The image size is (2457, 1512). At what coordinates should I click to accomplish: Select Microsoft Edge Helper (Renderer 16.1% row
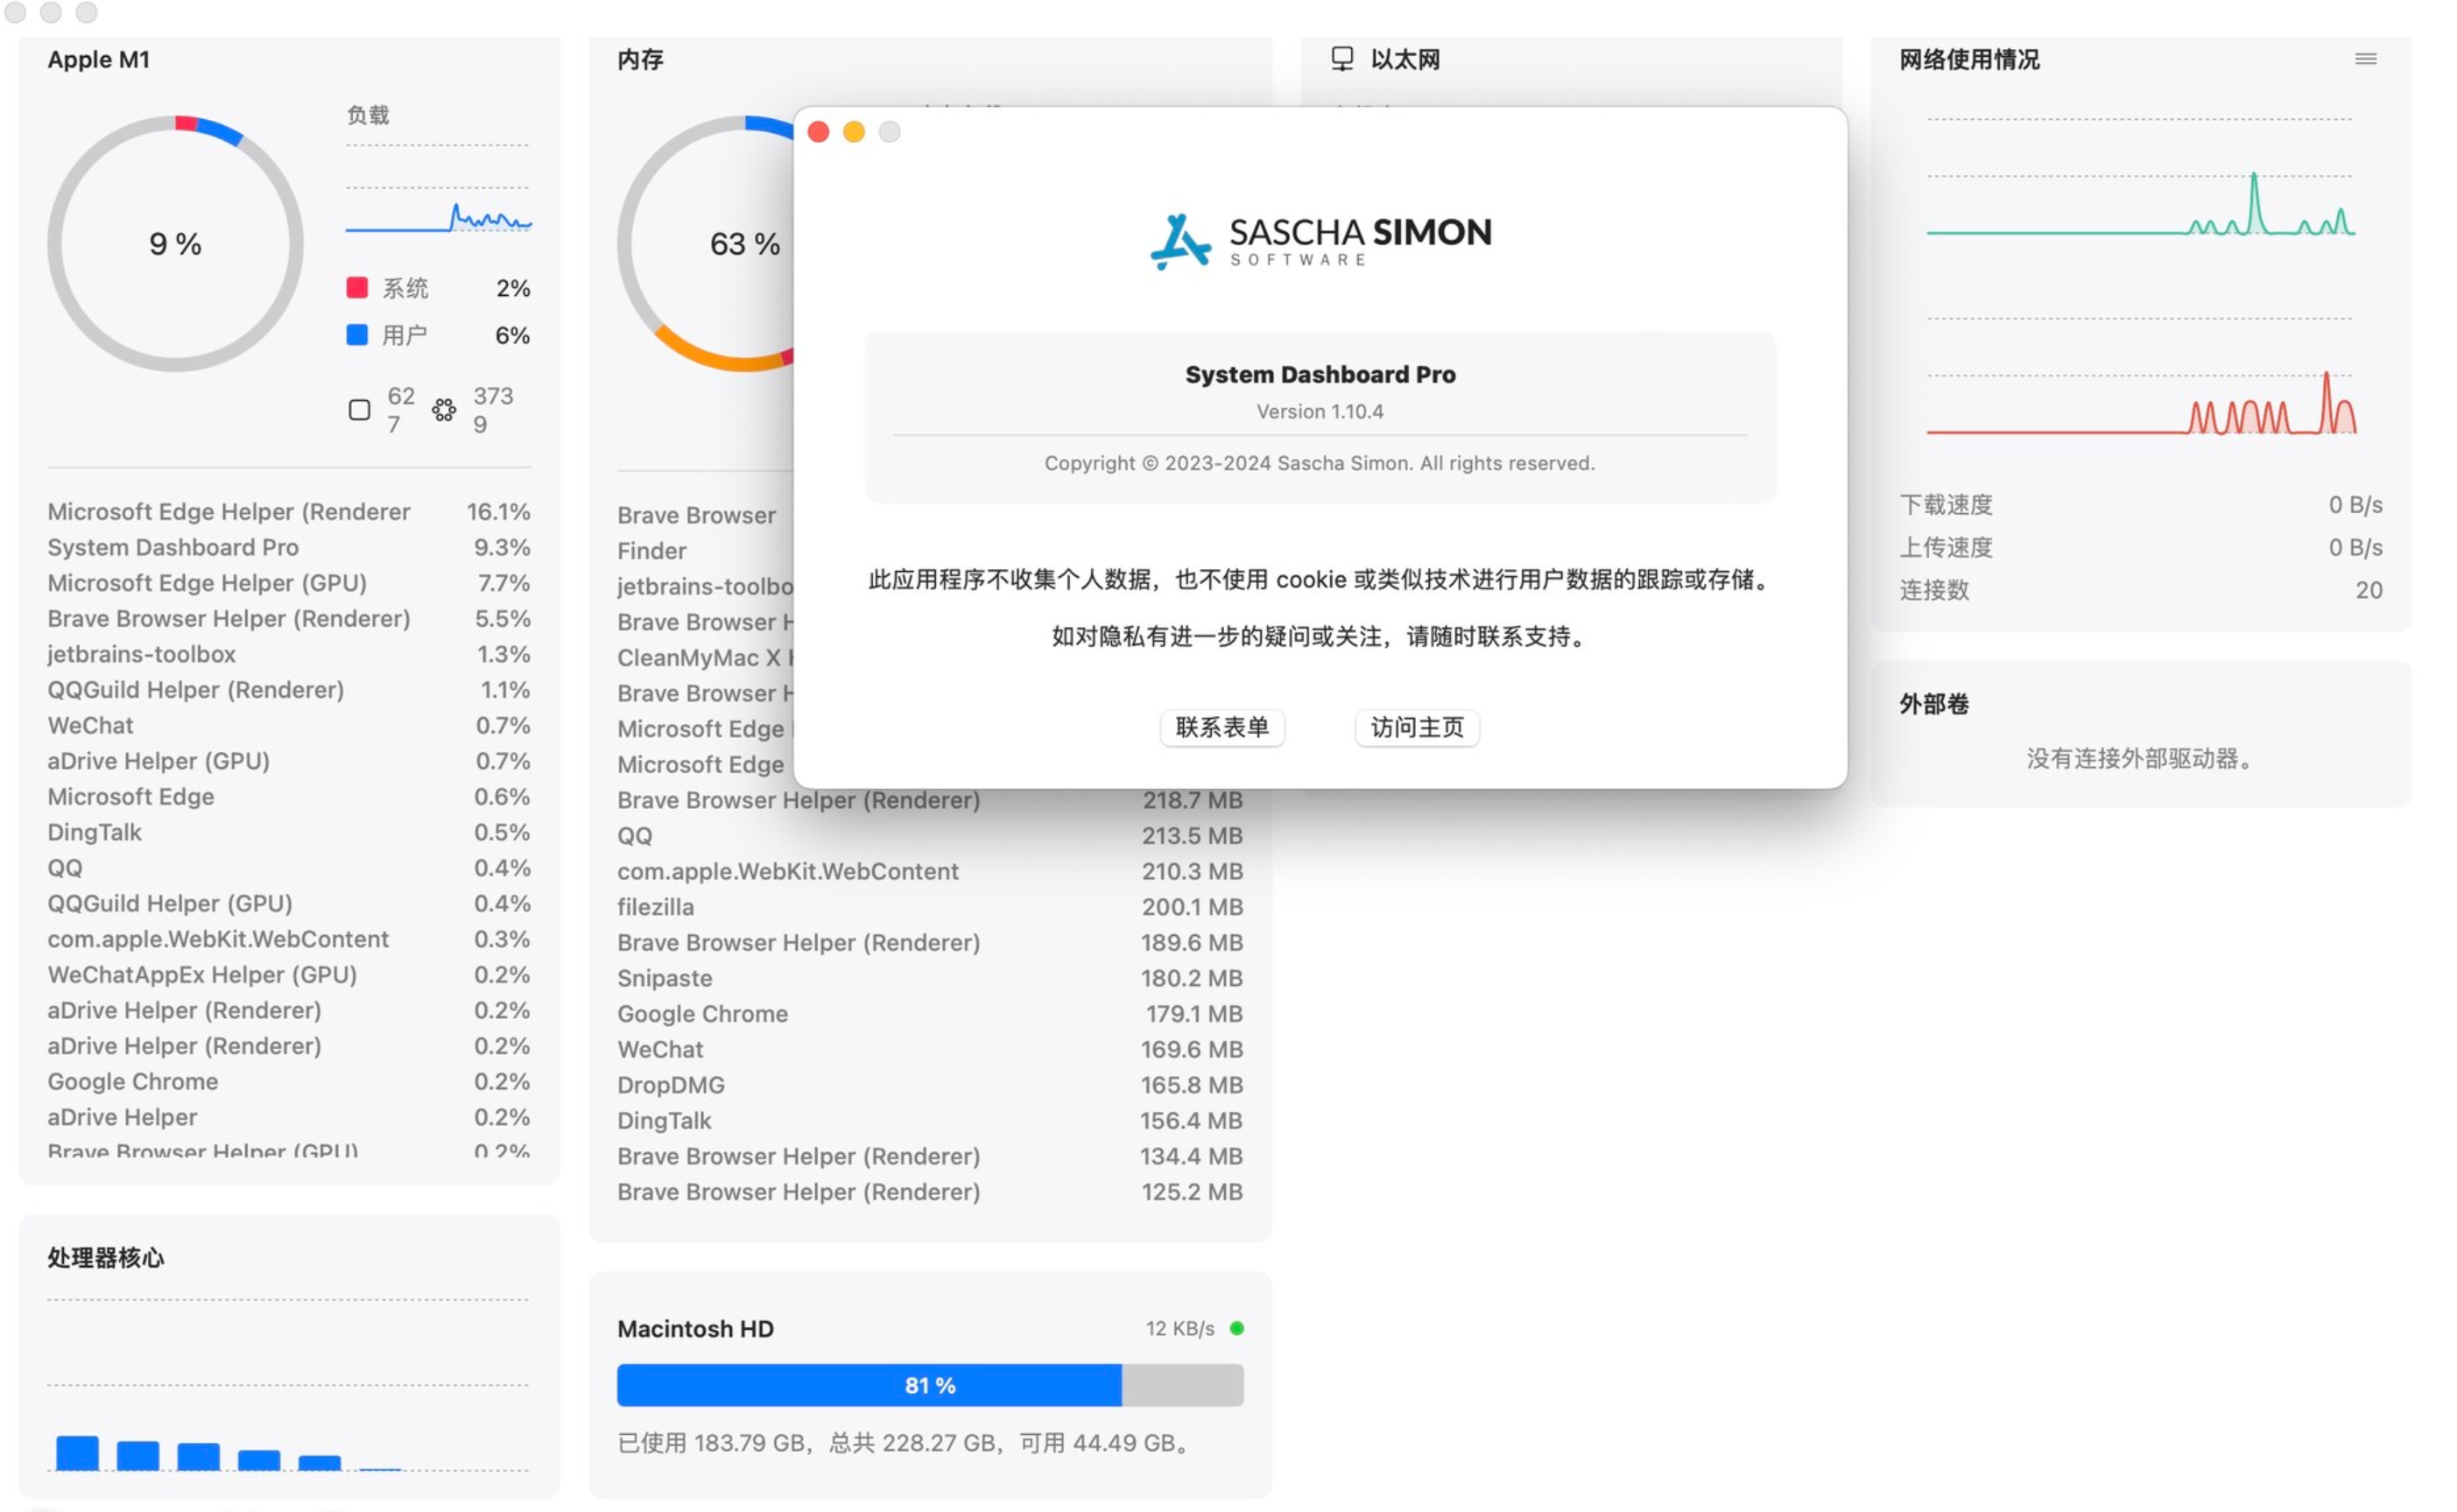coord(289,512)
